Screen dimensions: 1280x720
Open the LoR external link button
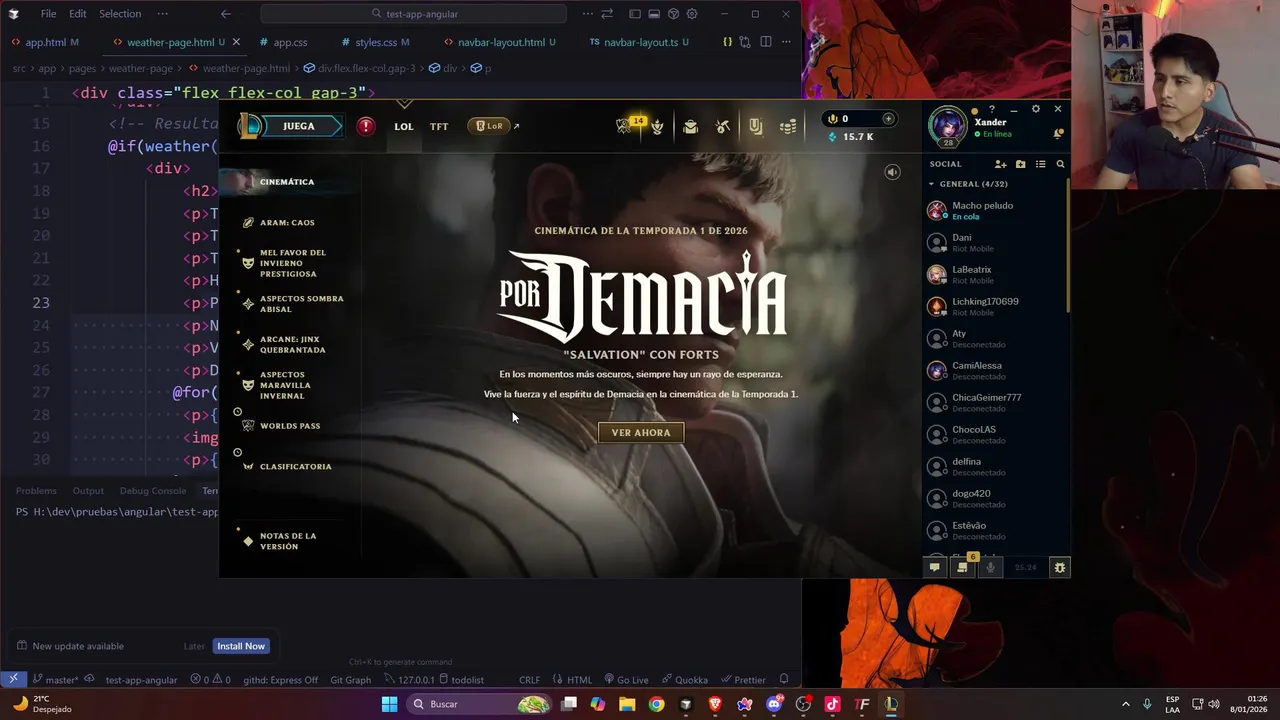point(493,126)
